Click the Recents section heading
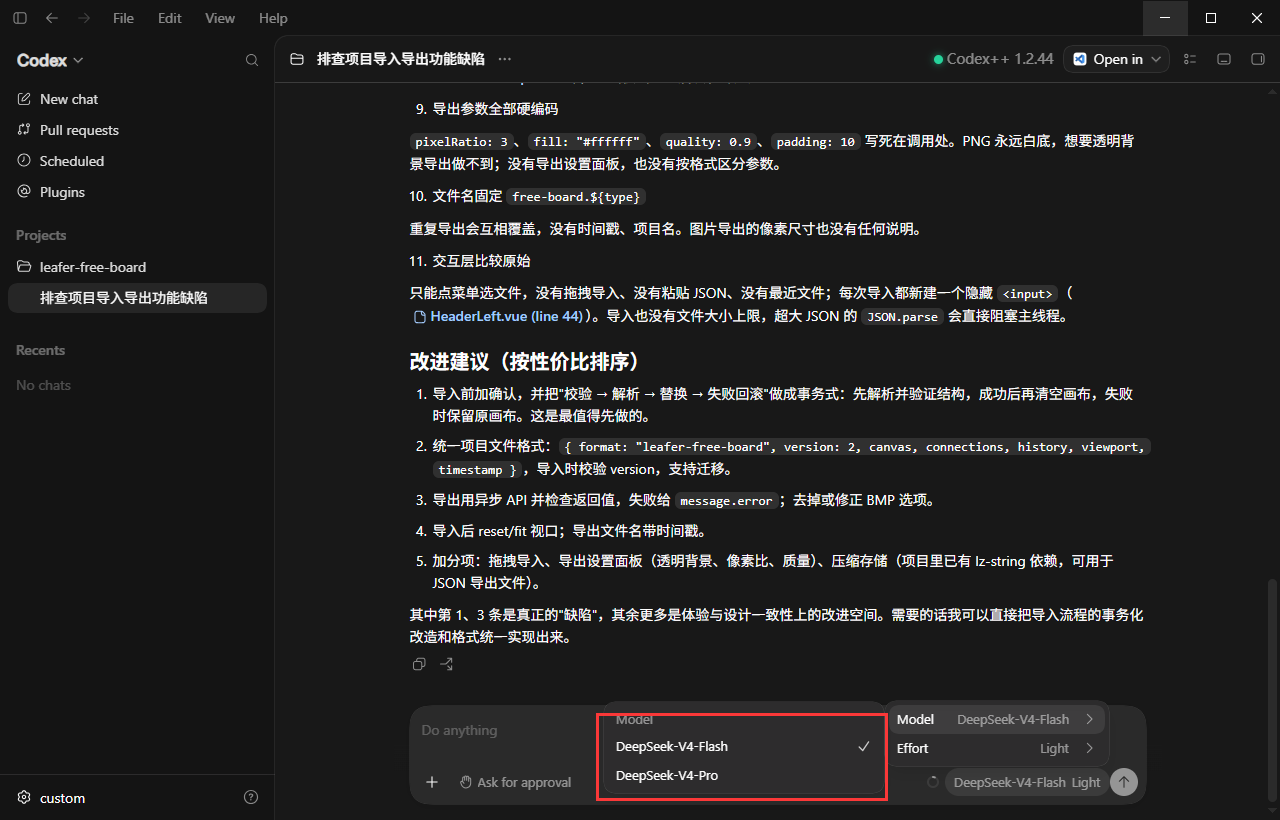The width and height of the screenshot is (1280, 820). click(40, 350)
